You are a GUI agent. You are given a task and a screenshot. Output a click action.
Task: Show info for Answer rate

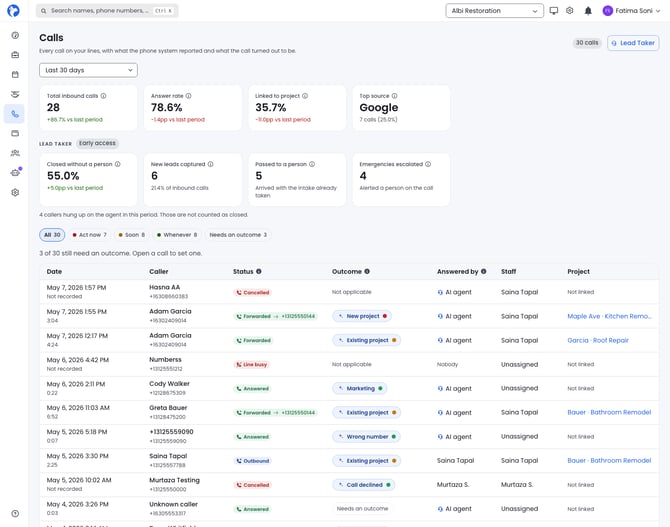pos(188,96)
